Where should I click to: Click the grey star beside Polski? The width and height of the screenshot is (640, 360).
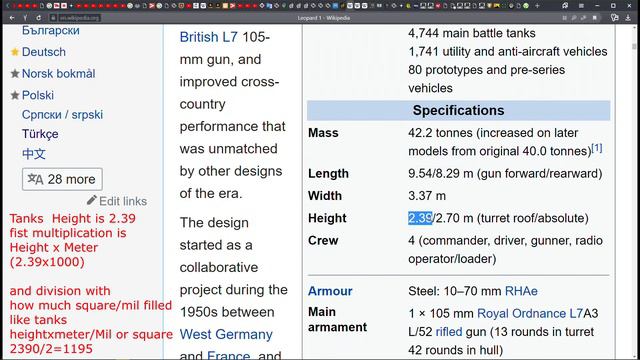coord(15,95)
